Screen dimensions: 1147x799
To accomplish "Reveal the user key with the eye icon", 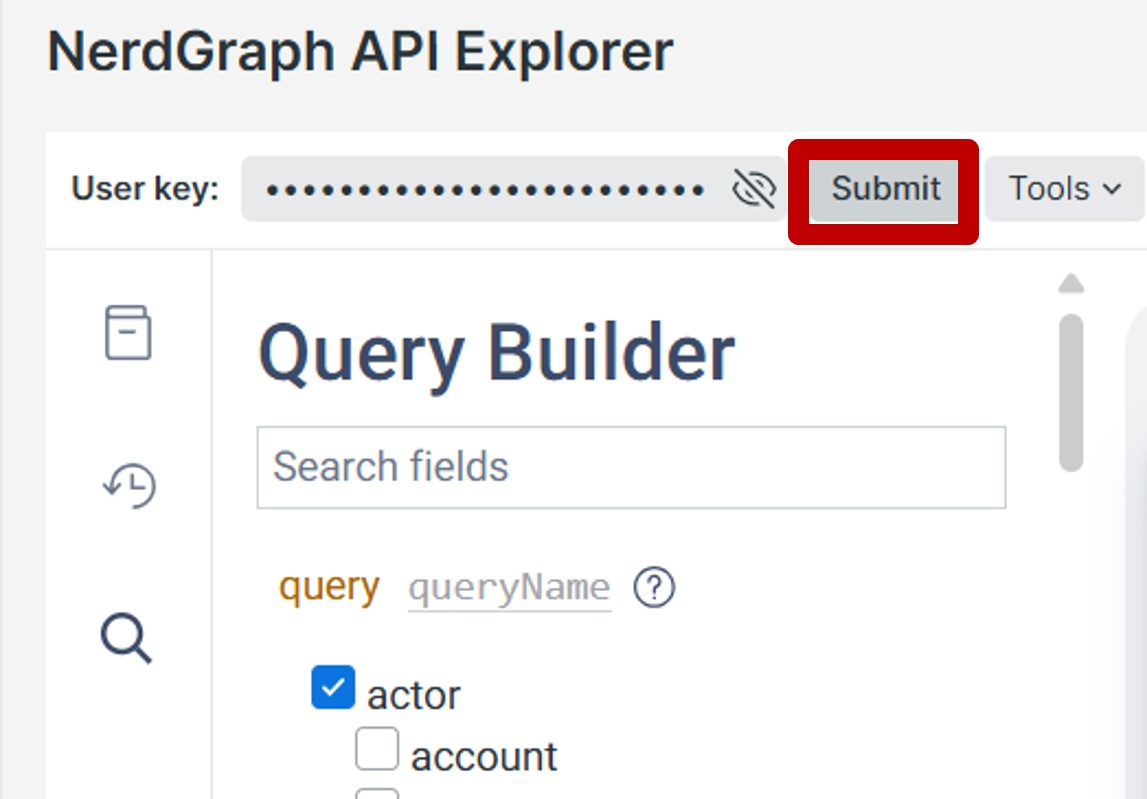I will [754, 188].
